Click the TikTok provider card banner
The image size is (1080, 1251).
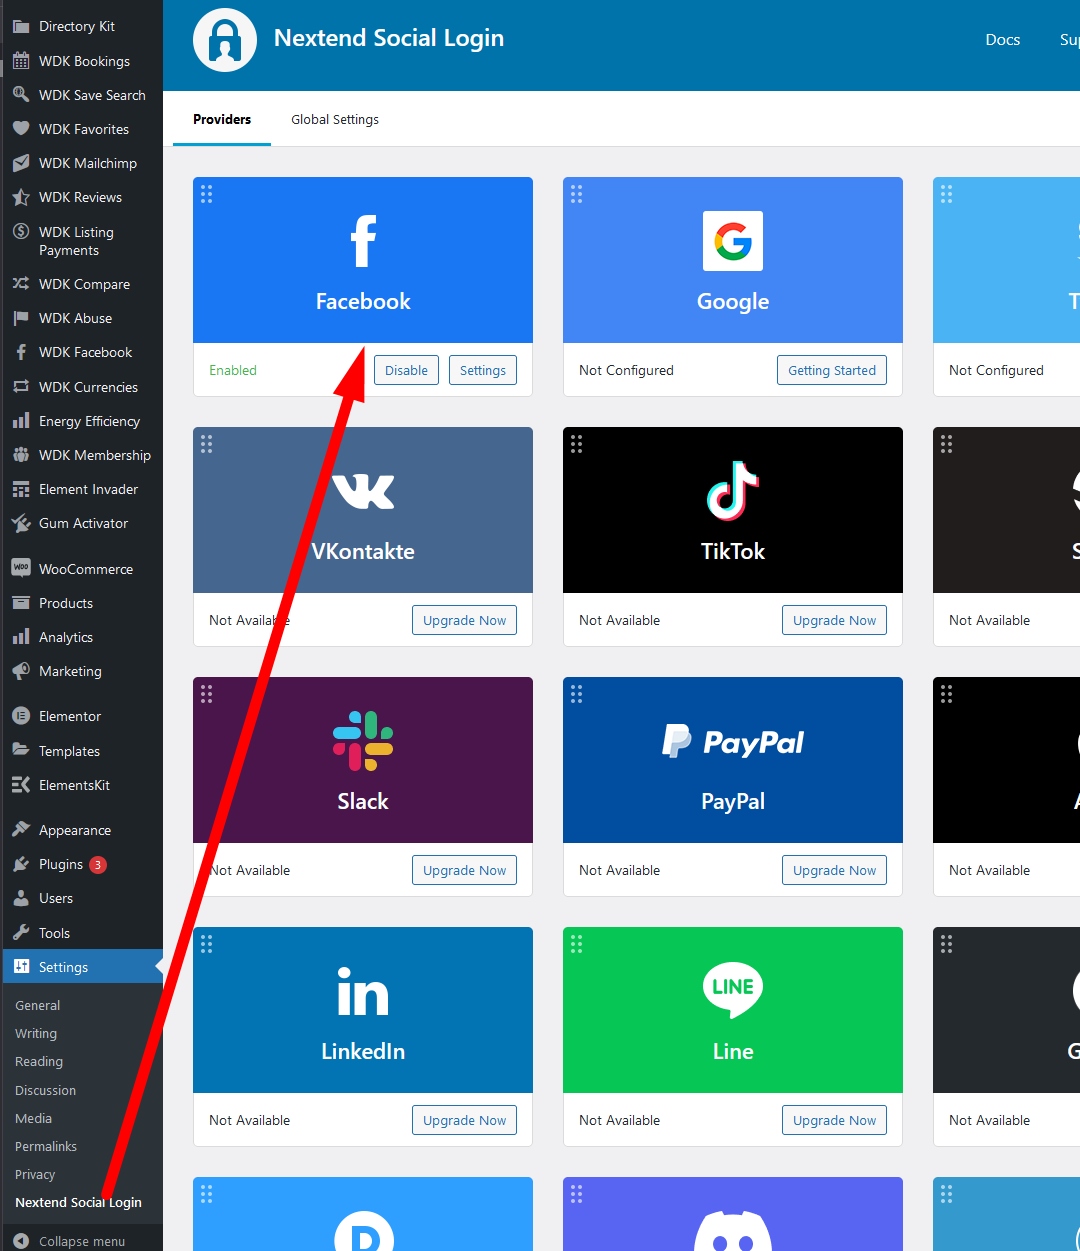point(733,510)
